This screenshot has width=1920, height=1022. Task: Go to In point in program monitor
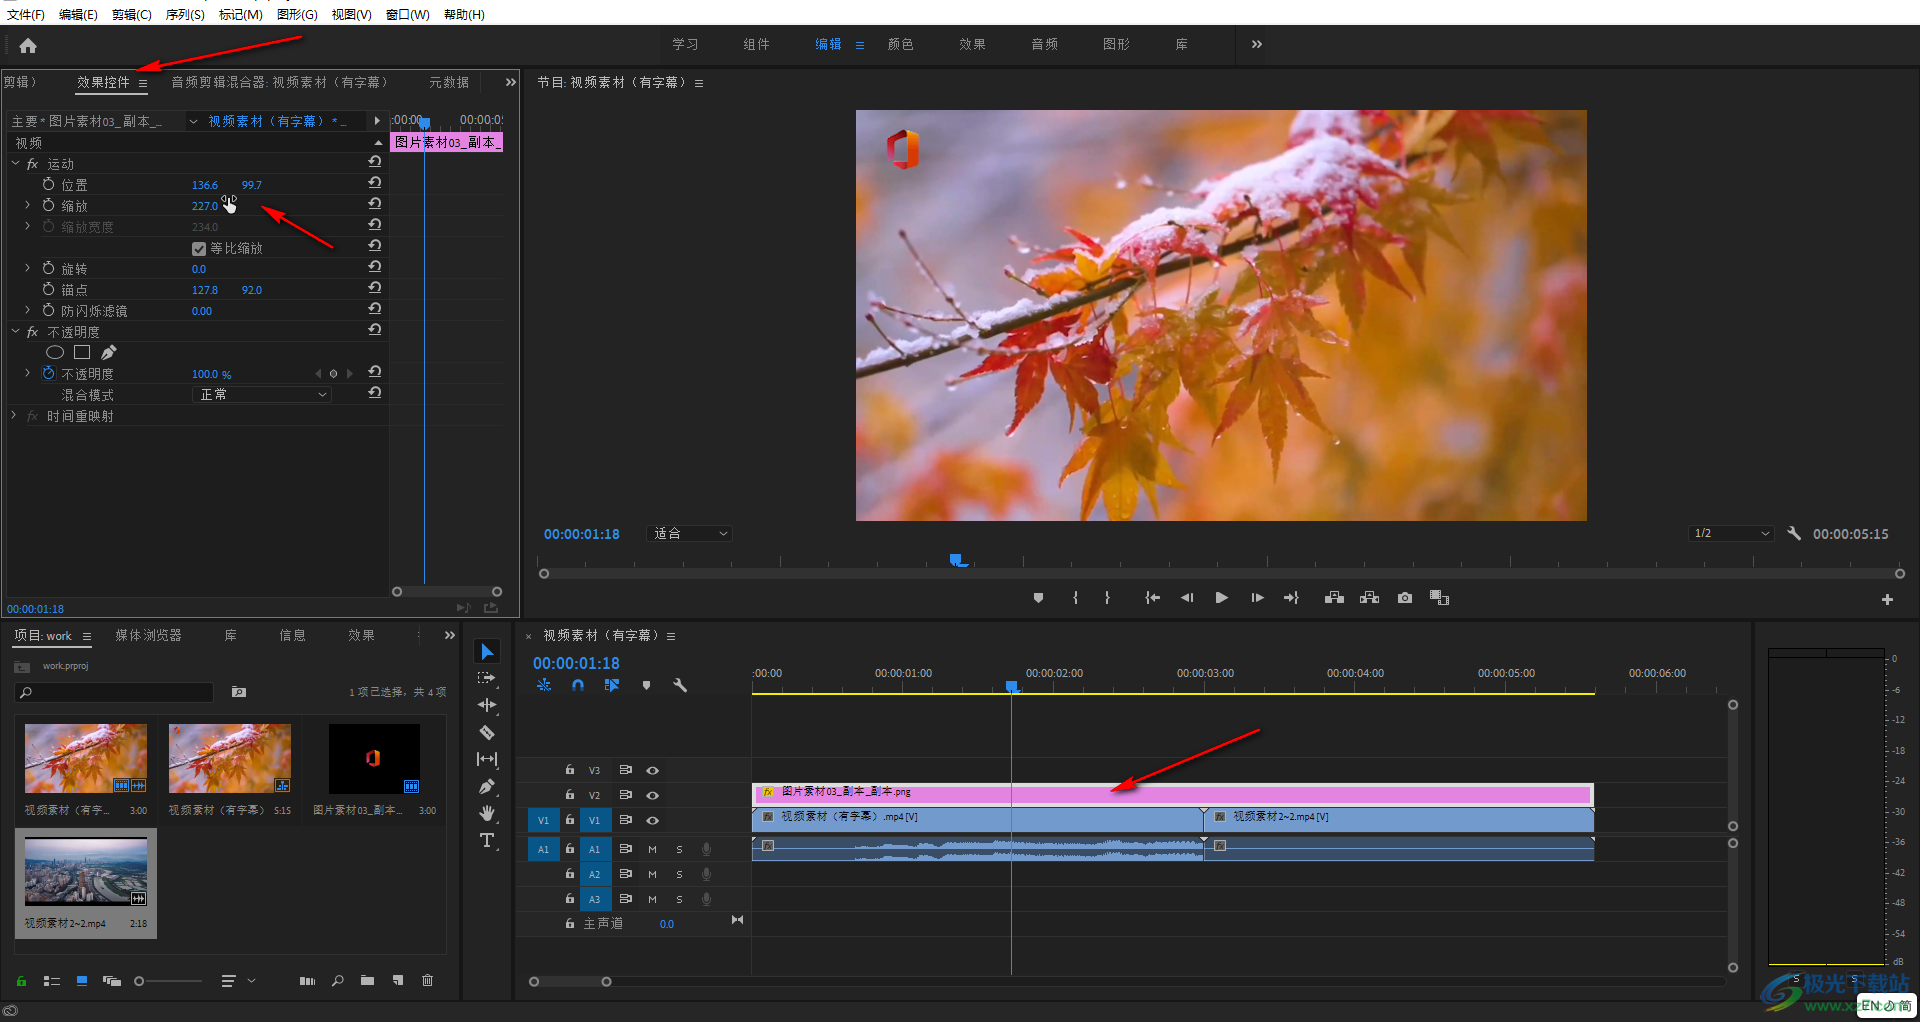click(1152, 598)
